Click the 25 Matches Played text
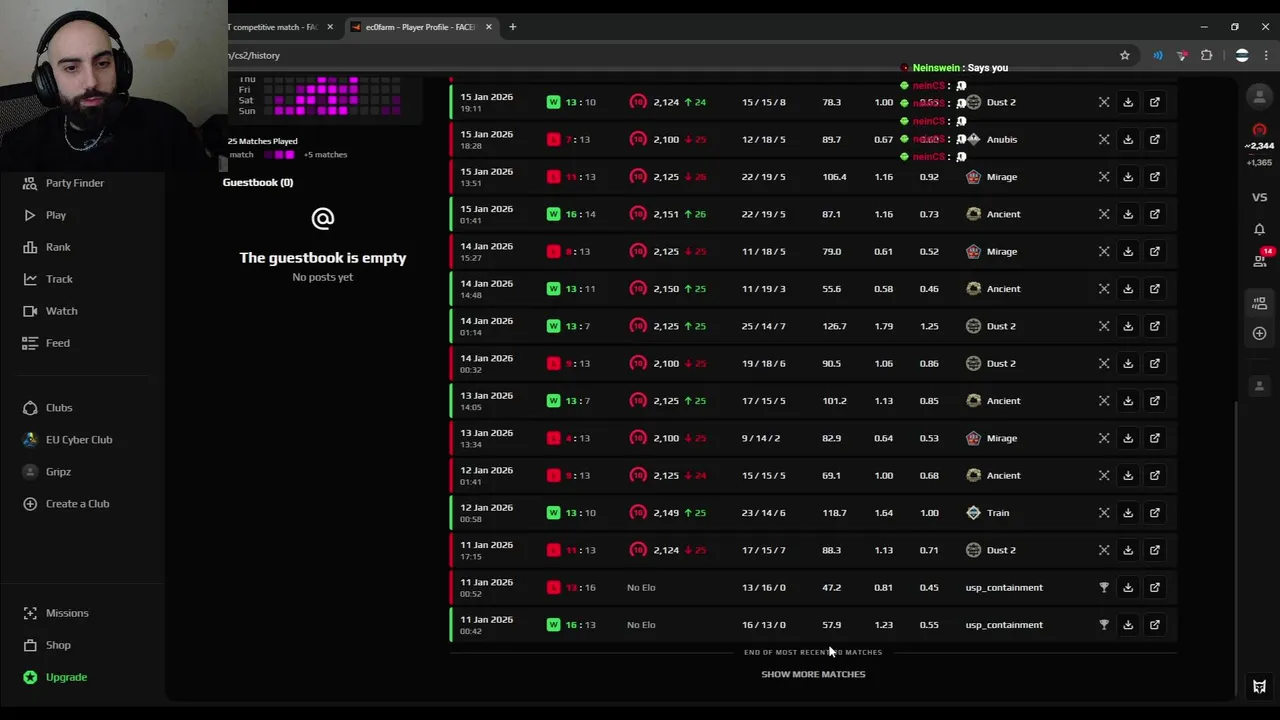Screen dimensions: 1280x720 [262, 141]
